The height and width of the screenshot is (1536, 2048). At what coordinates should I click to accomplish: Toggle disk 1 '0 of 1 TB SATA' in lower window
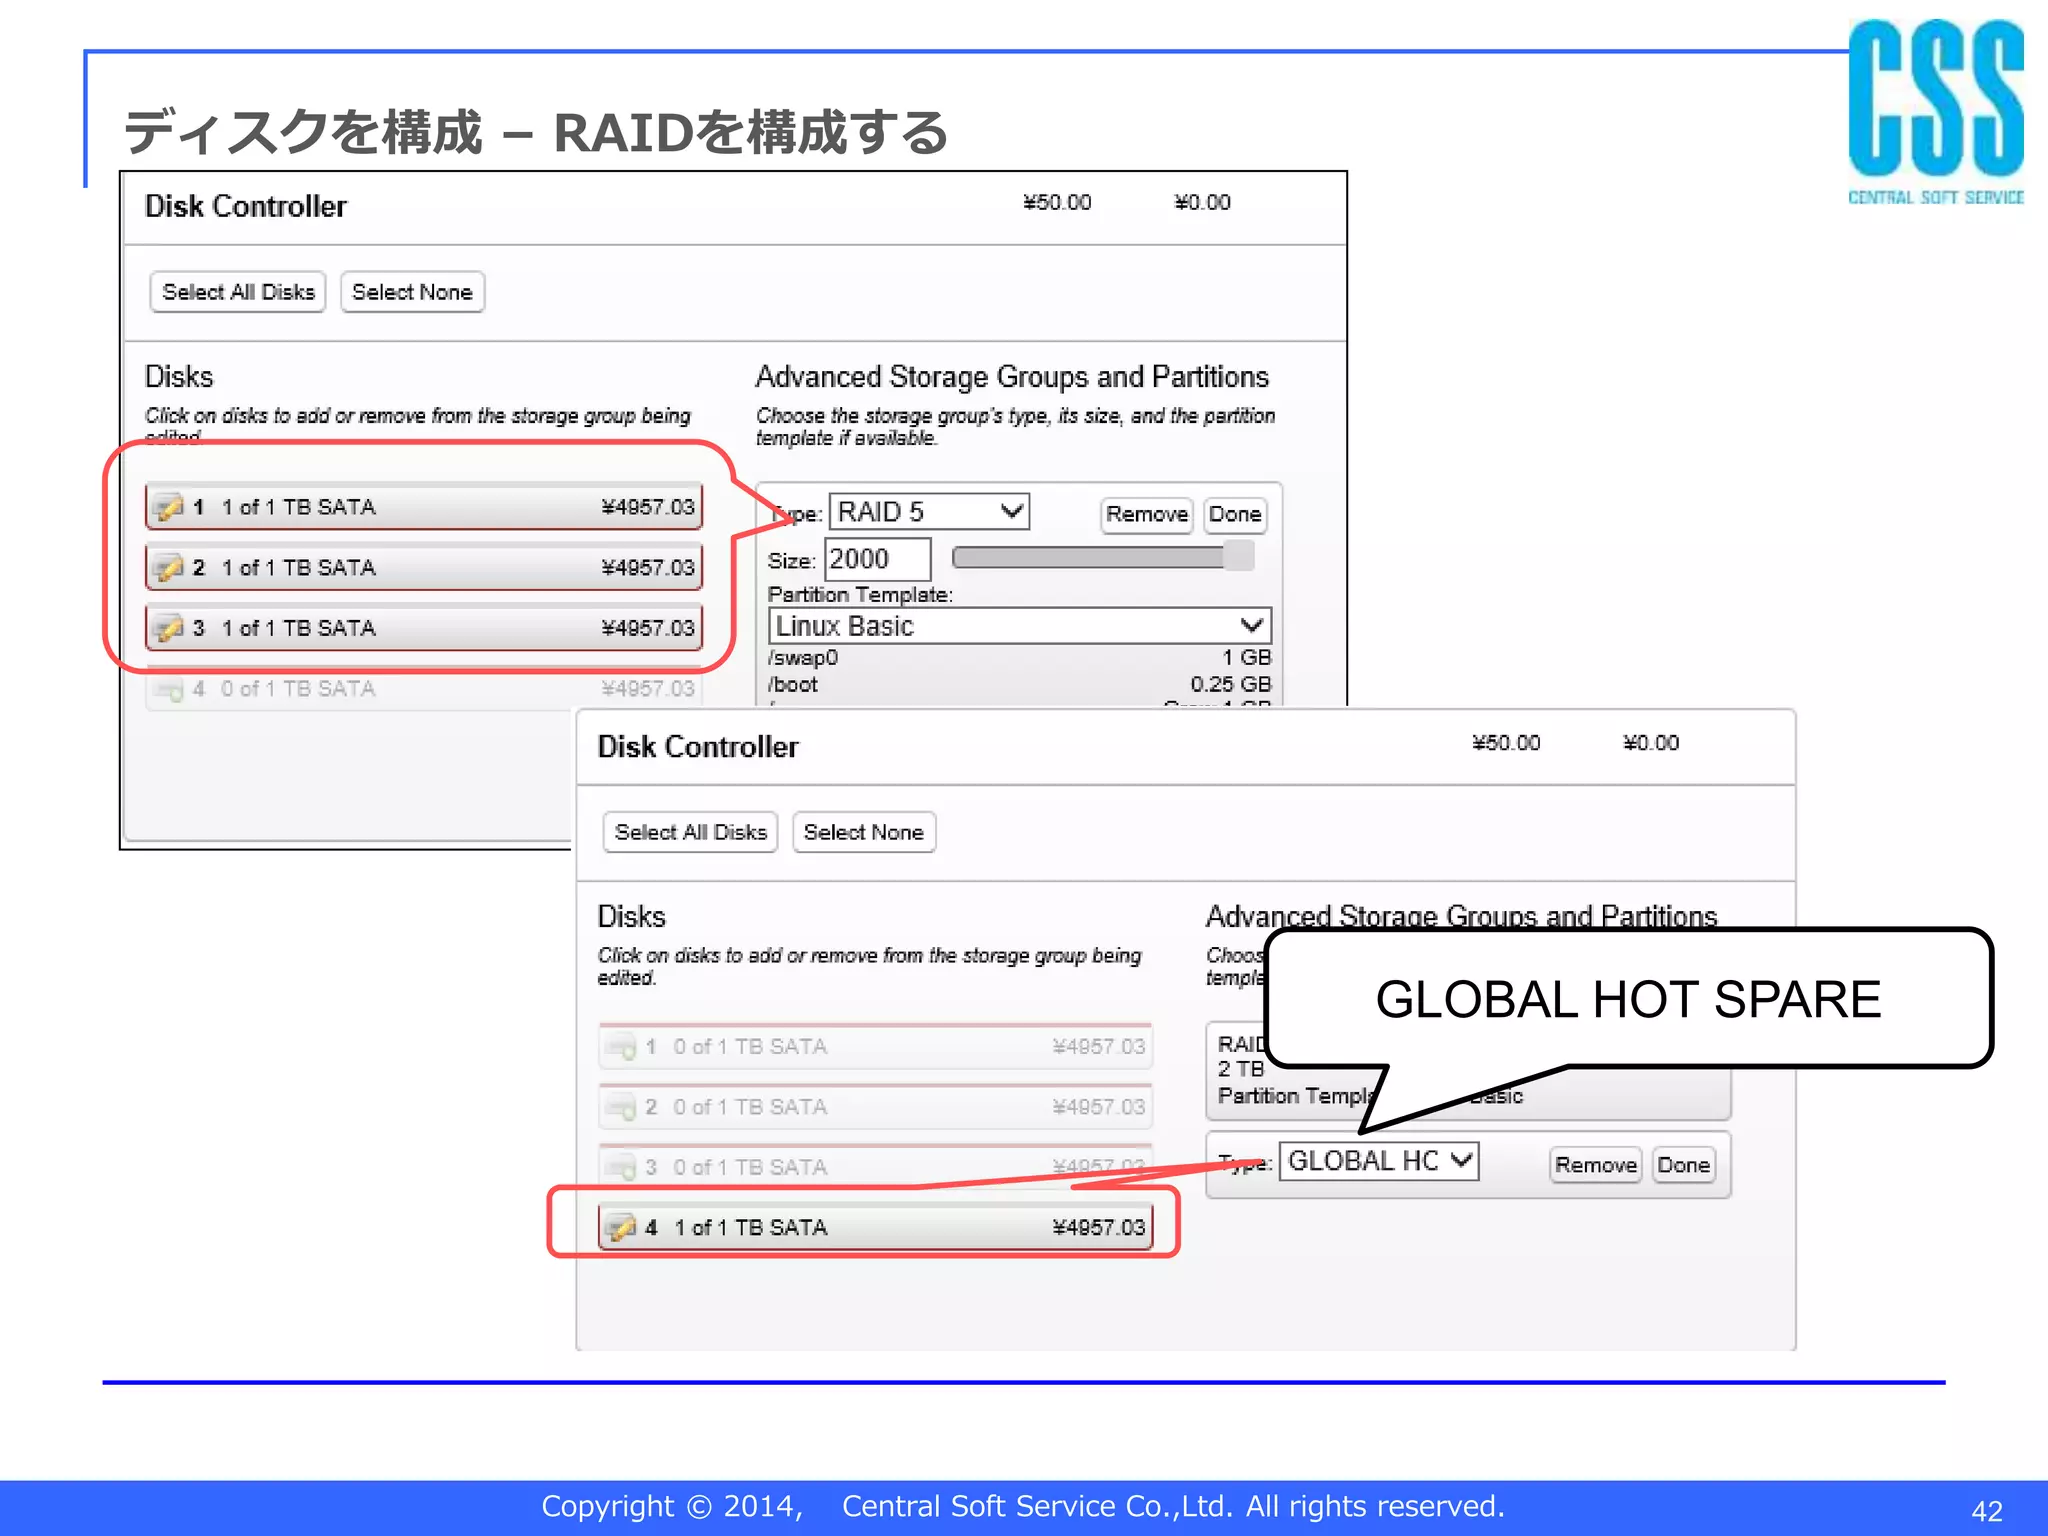point(875,1046)
